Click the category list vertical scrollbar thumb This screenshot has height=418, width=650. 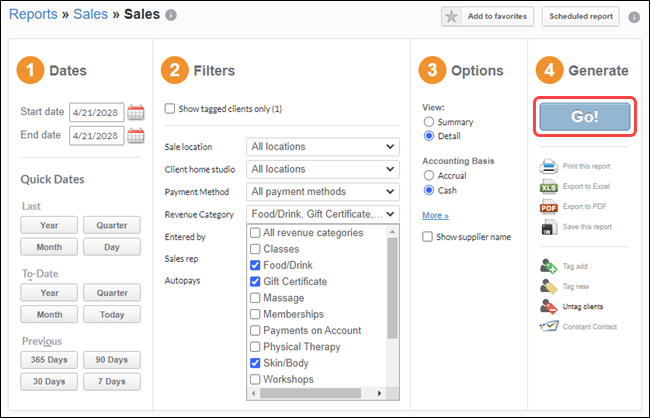pos(392,289)
